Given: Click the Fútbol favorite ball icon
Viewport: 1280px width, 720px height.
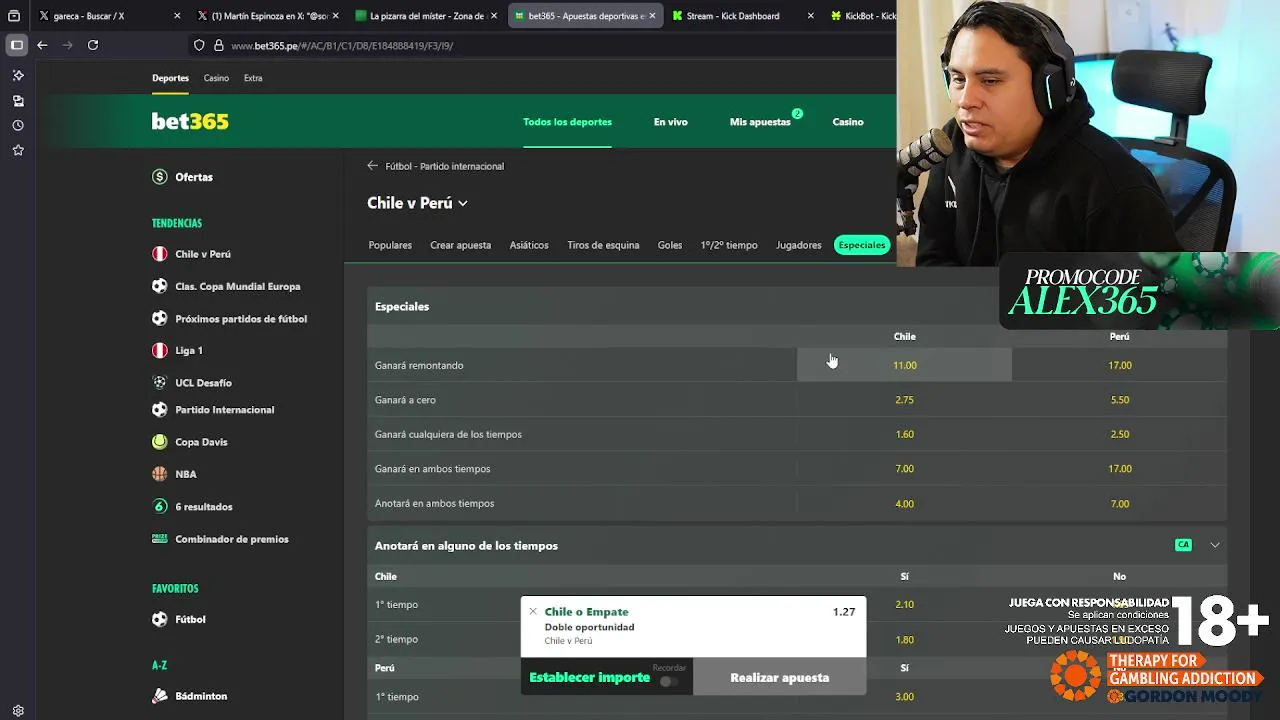Looking at the screenshot, I should [159, 619].
